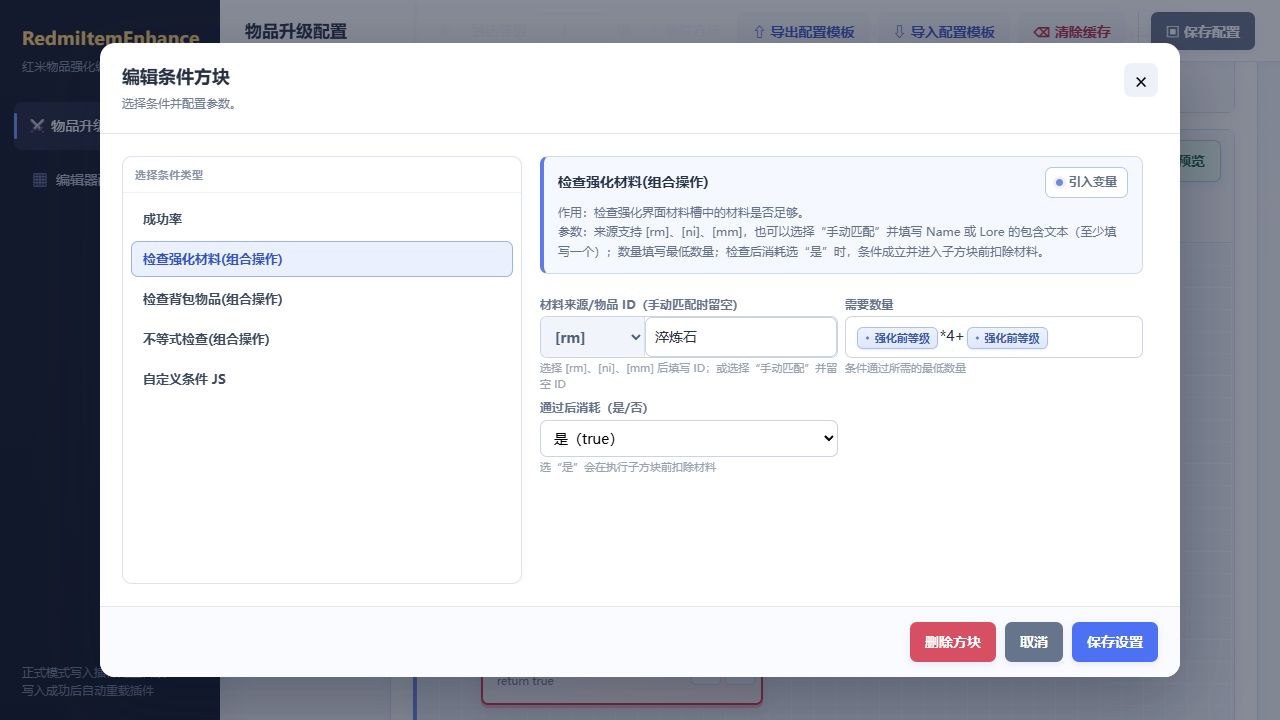Select the 成功率 condition type
1280x720 pixels.
click(x=321, y=219)
